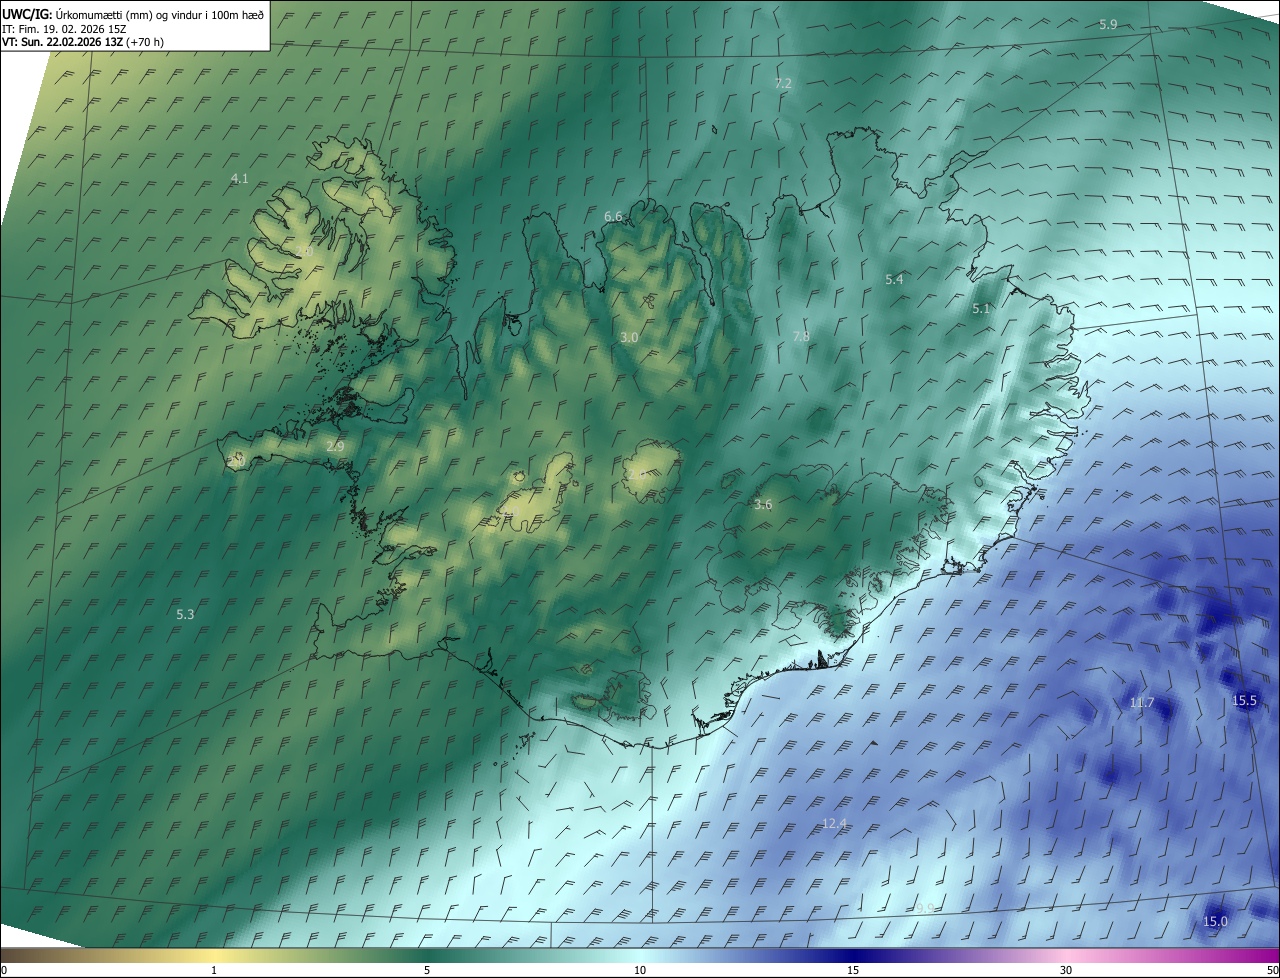Click the initial time line 'IT: Fim. 19. 02. 2026 15Z'

[63, 28]
